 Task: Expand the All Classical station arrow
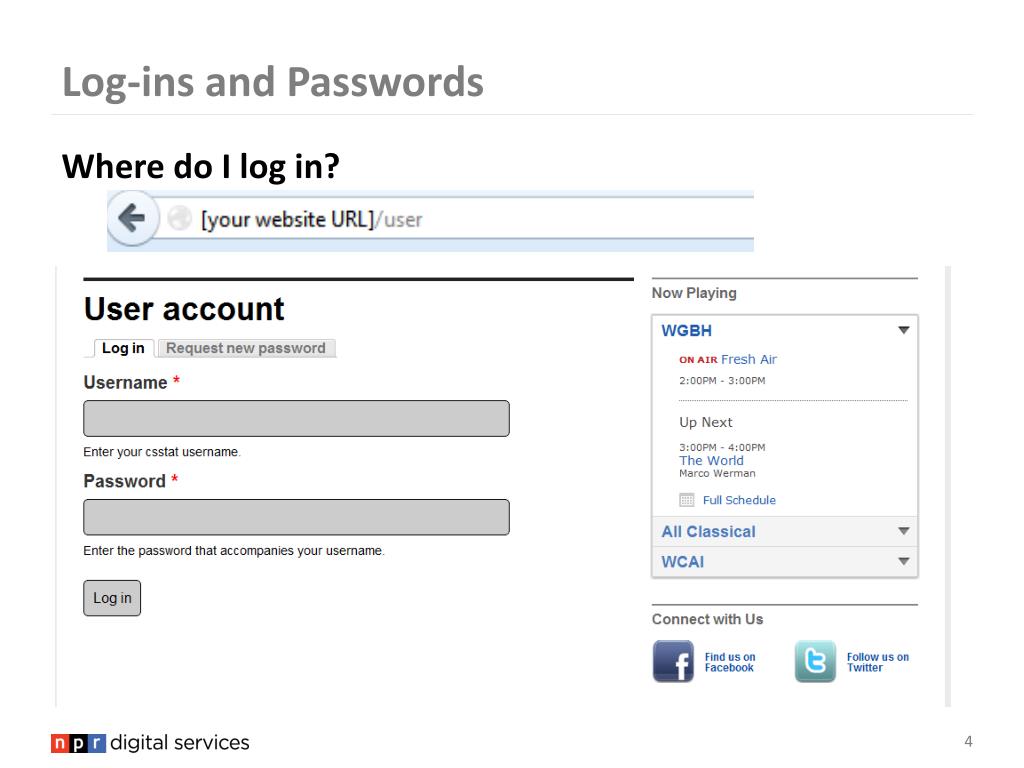(904, 531)
